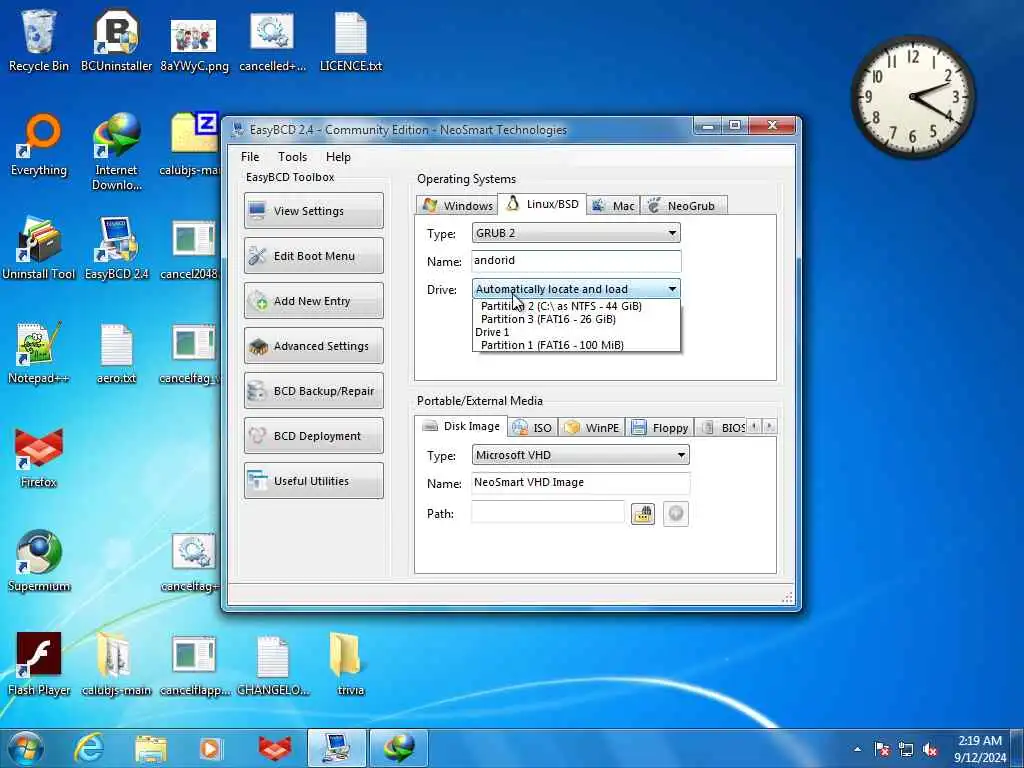Select the Notepad++ desktop shortcut
Viewport: 1024px width, 768px height.
pyautogui.click(x=39, y=353)
